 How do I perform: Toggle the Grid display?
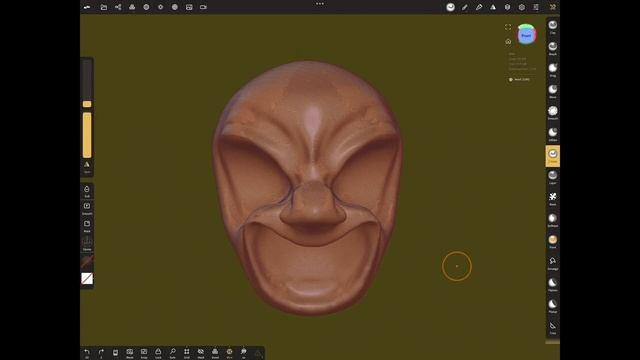187,353
